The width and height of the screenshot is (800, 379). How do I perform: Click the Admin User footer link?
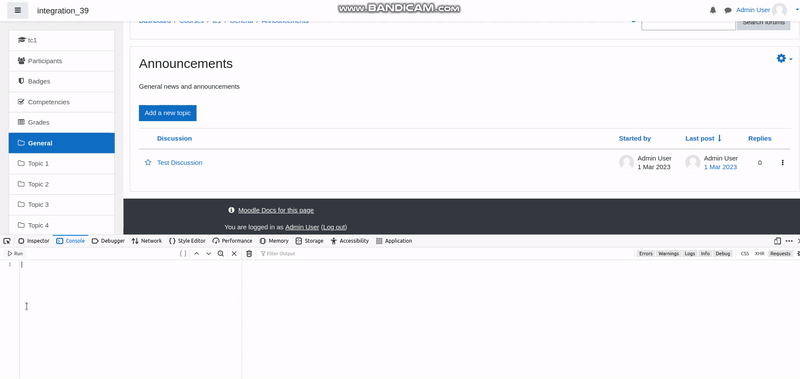302,227
